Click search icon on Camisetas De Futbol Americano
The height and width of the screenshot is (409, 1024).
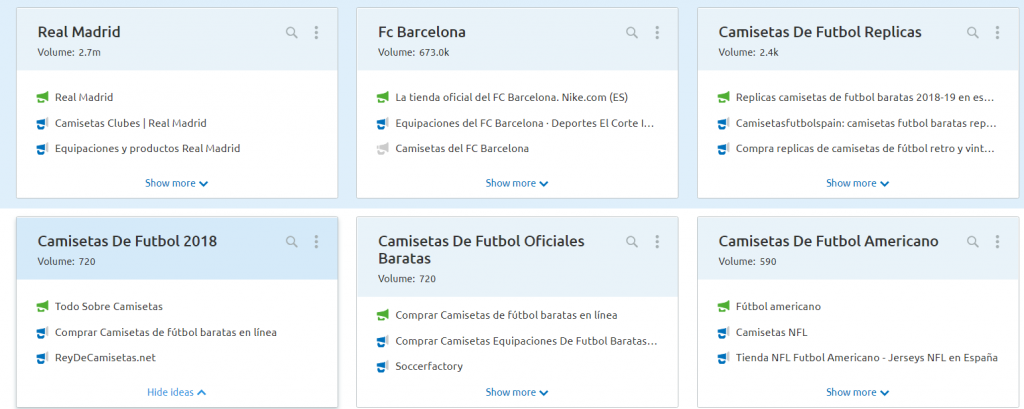pos(972,242)
